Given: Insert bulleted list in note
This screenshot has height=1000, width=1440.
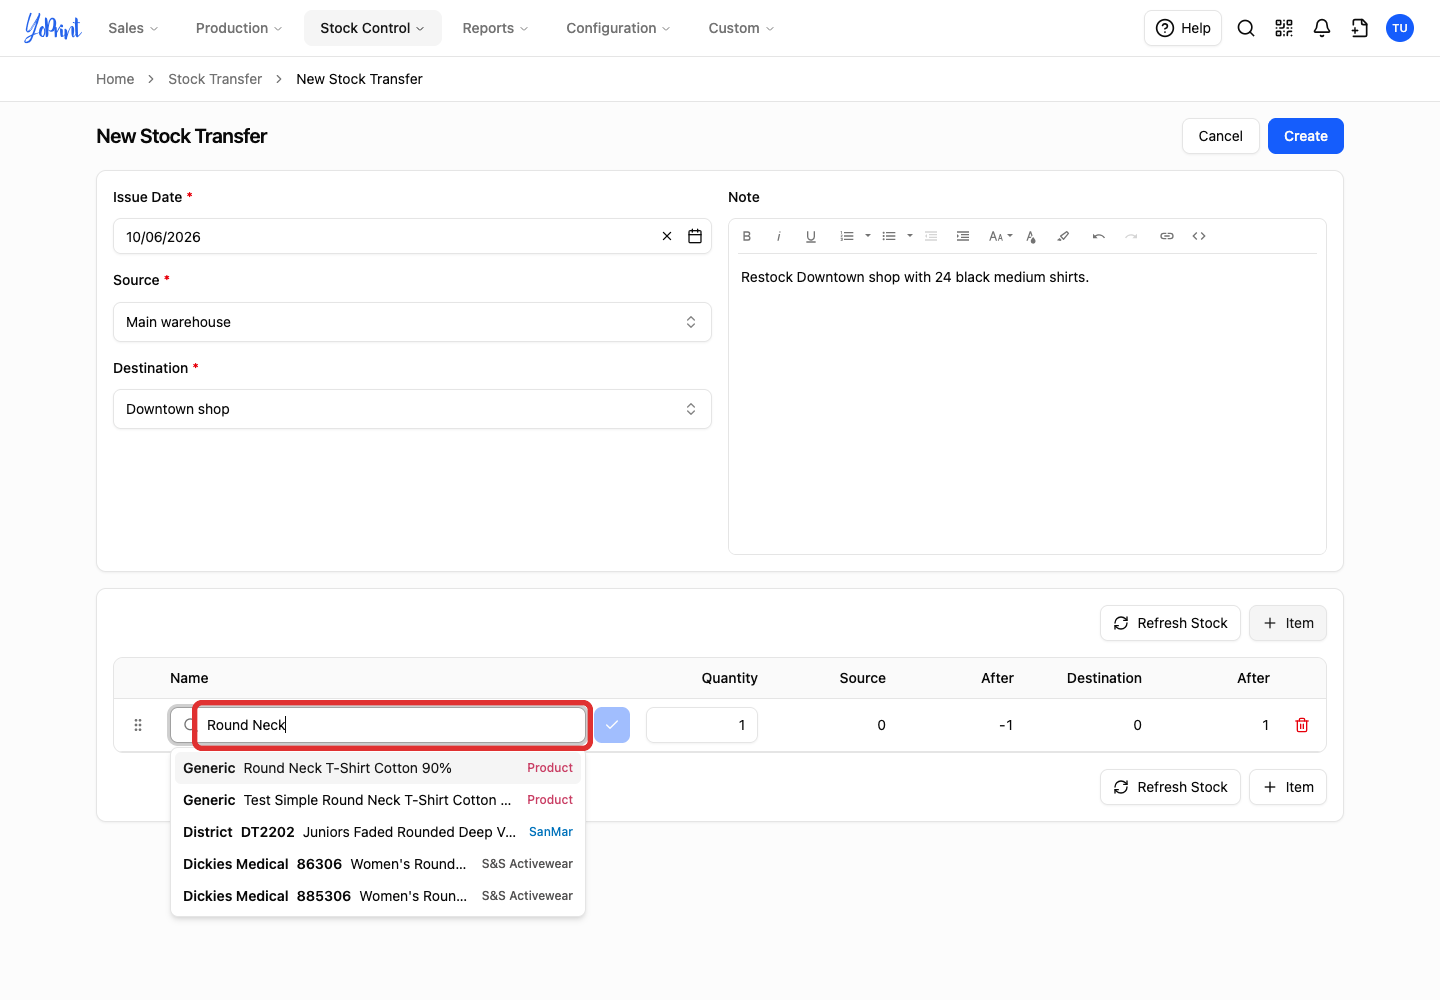Looking at the screenshot, I should [889, 236].
